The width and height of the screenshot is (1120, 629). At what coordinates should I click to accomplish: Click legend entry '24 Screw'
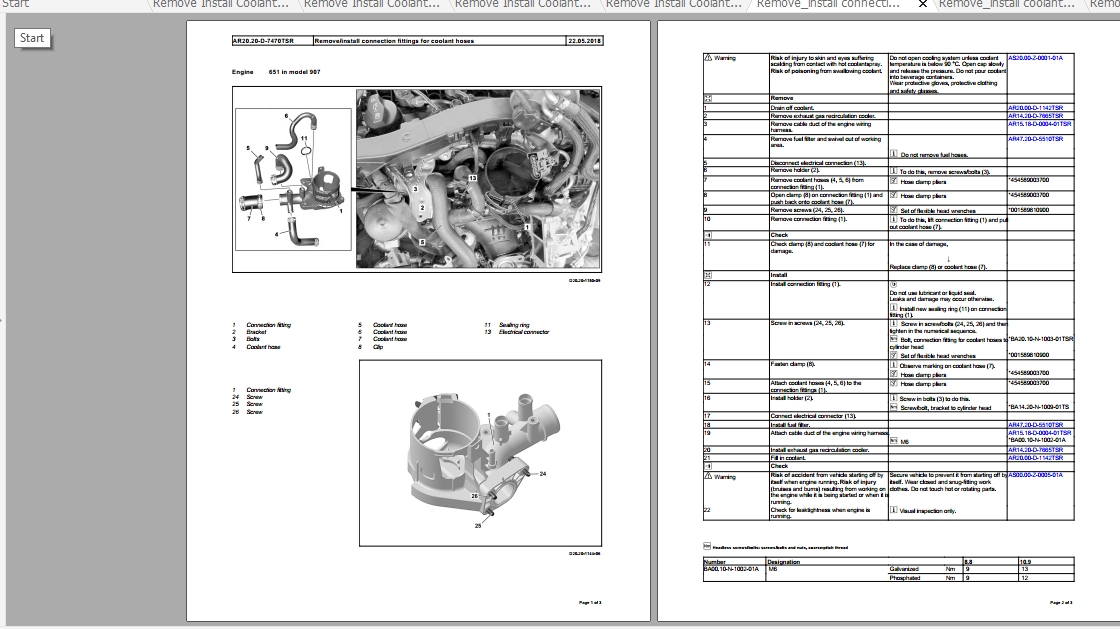247,397
